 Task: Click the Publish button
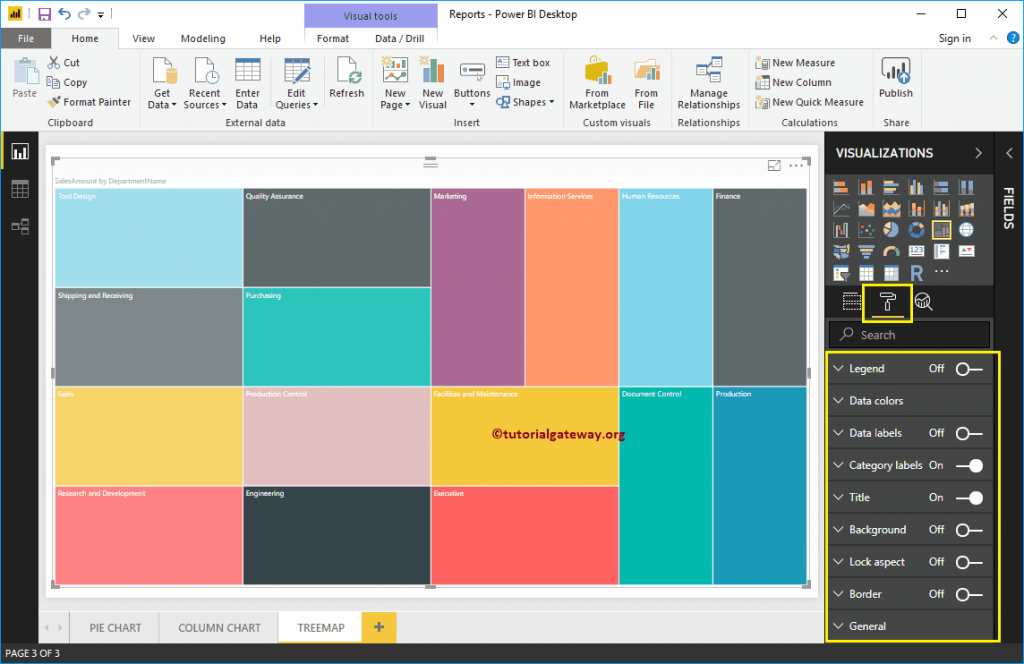895,80
